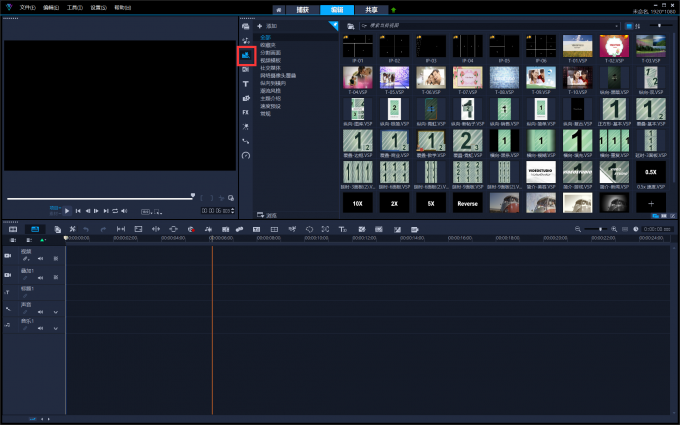Open the search box dropdown arrow
The height and width of the screenshot is (425, 680).
pos(616,26)
